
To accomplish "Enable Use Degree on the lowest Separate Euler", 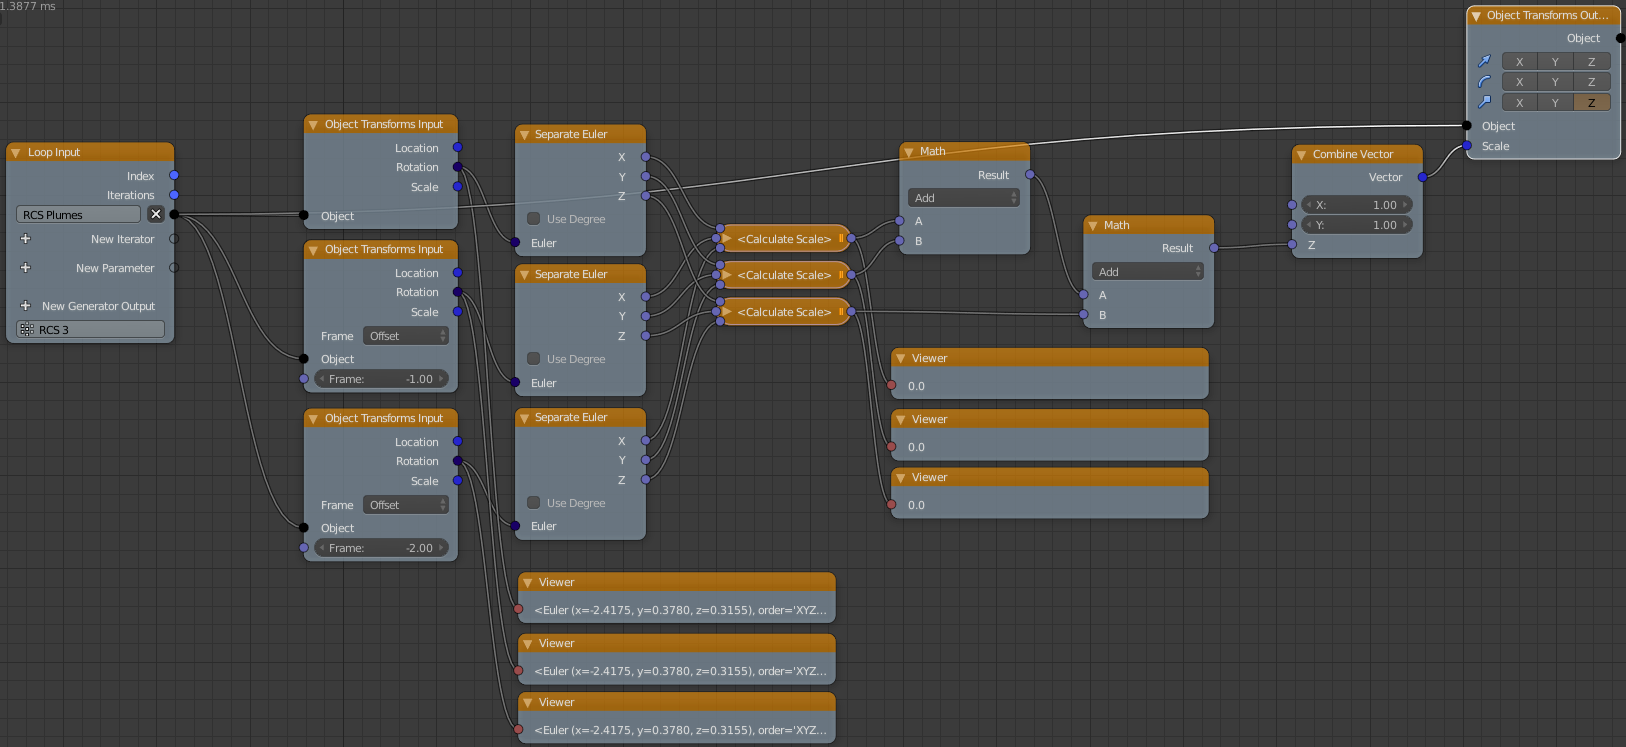I will [533, 502].
